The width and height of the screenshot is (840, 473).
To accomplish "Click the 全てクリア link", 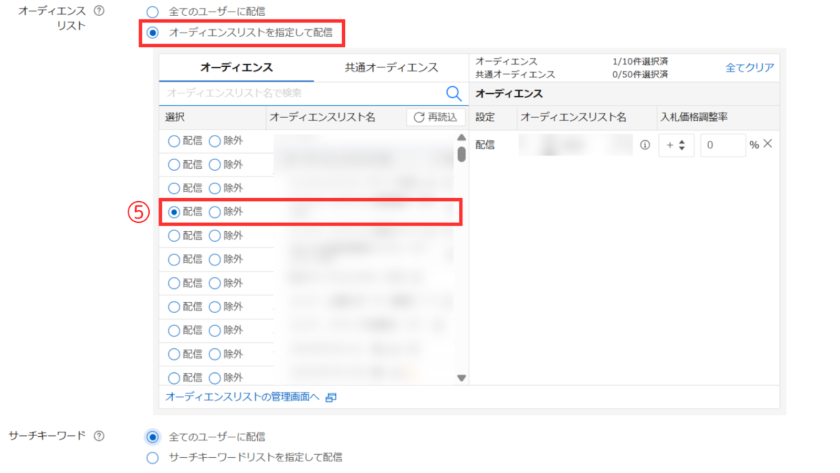I will tap(749, 67).
